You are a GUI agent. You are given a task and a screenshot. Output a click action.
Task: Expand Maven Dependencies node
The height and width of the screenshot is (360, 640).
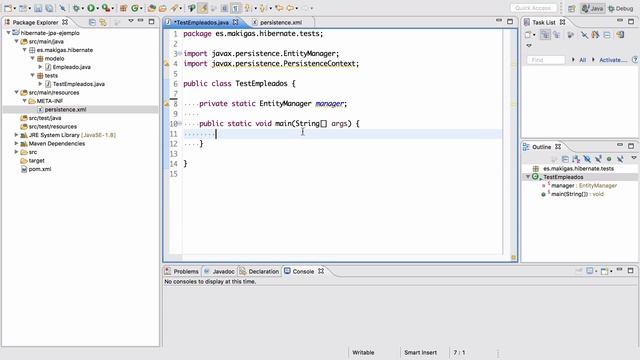click(x=16, y=143)
